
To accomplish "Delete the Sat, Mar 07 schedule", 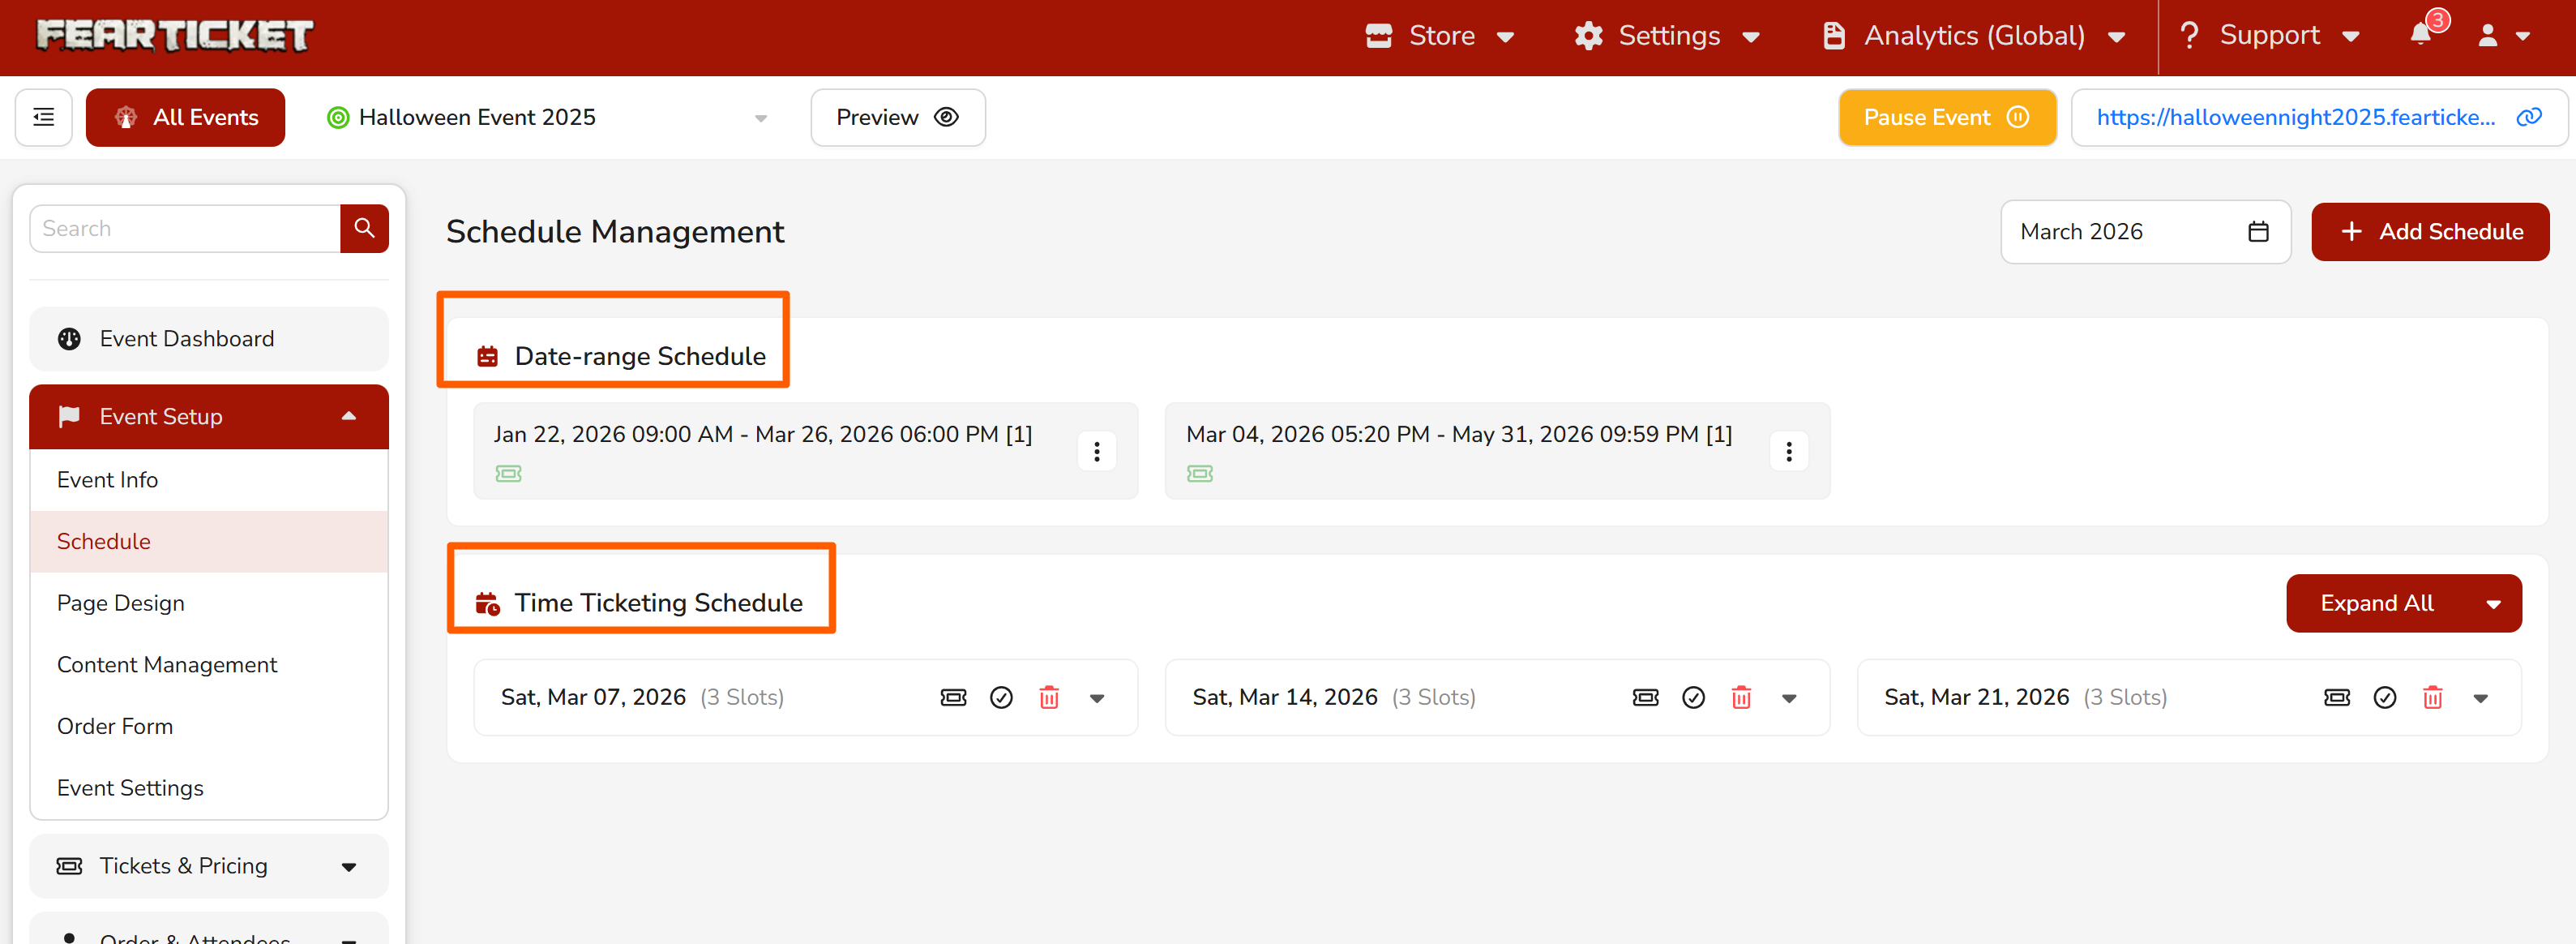I will pyautogui.click(x=1048, y=697).
